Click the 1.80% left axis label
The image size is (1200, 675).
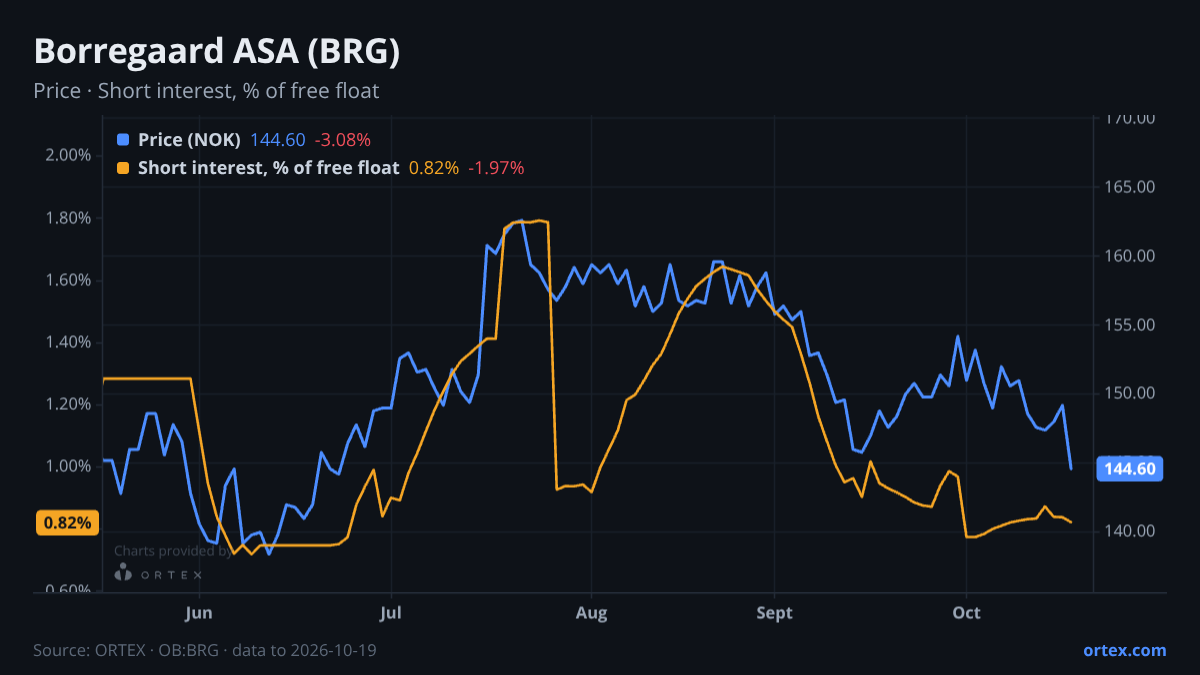click(x=68, y=218)
